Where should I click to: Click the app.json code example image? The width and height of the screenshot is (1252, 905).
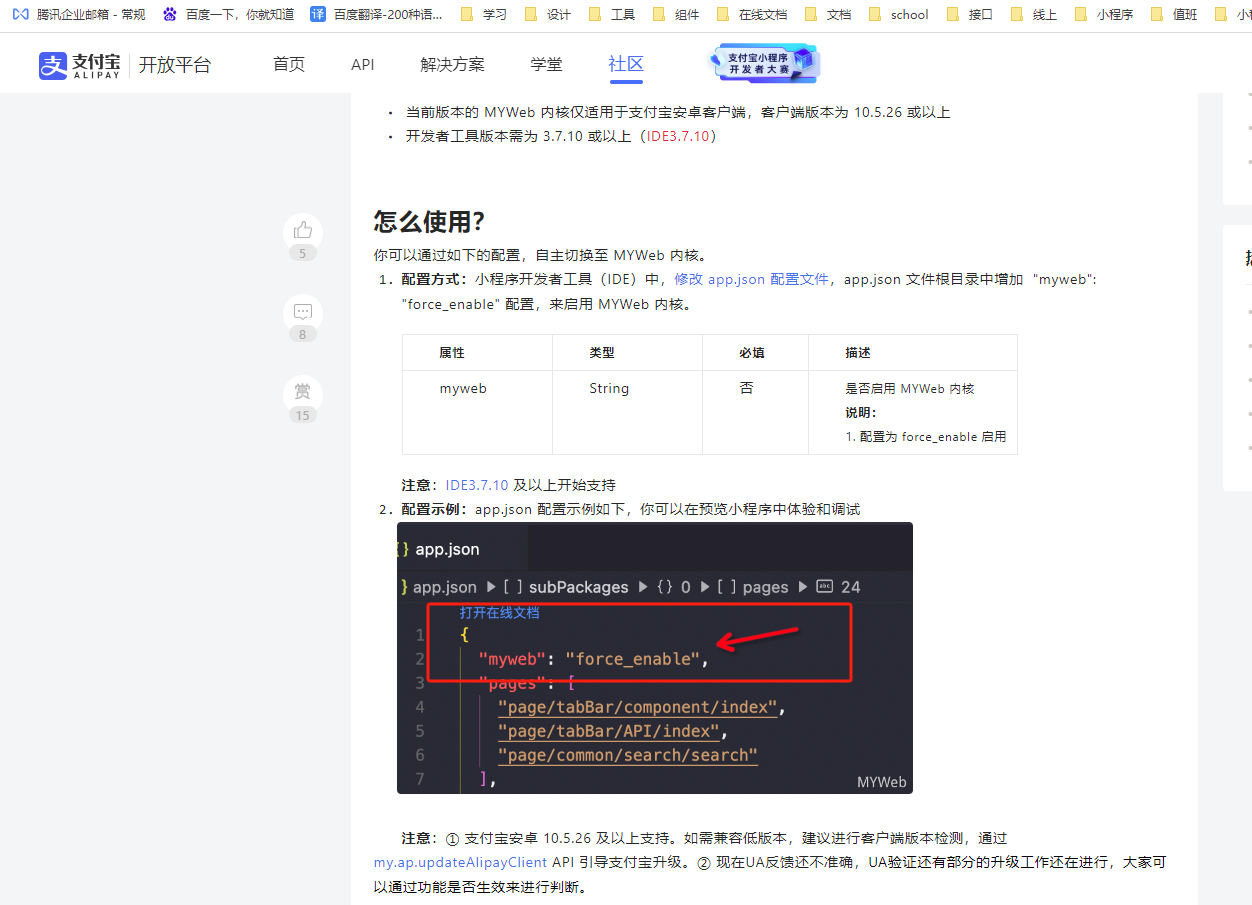coord(655,658)
